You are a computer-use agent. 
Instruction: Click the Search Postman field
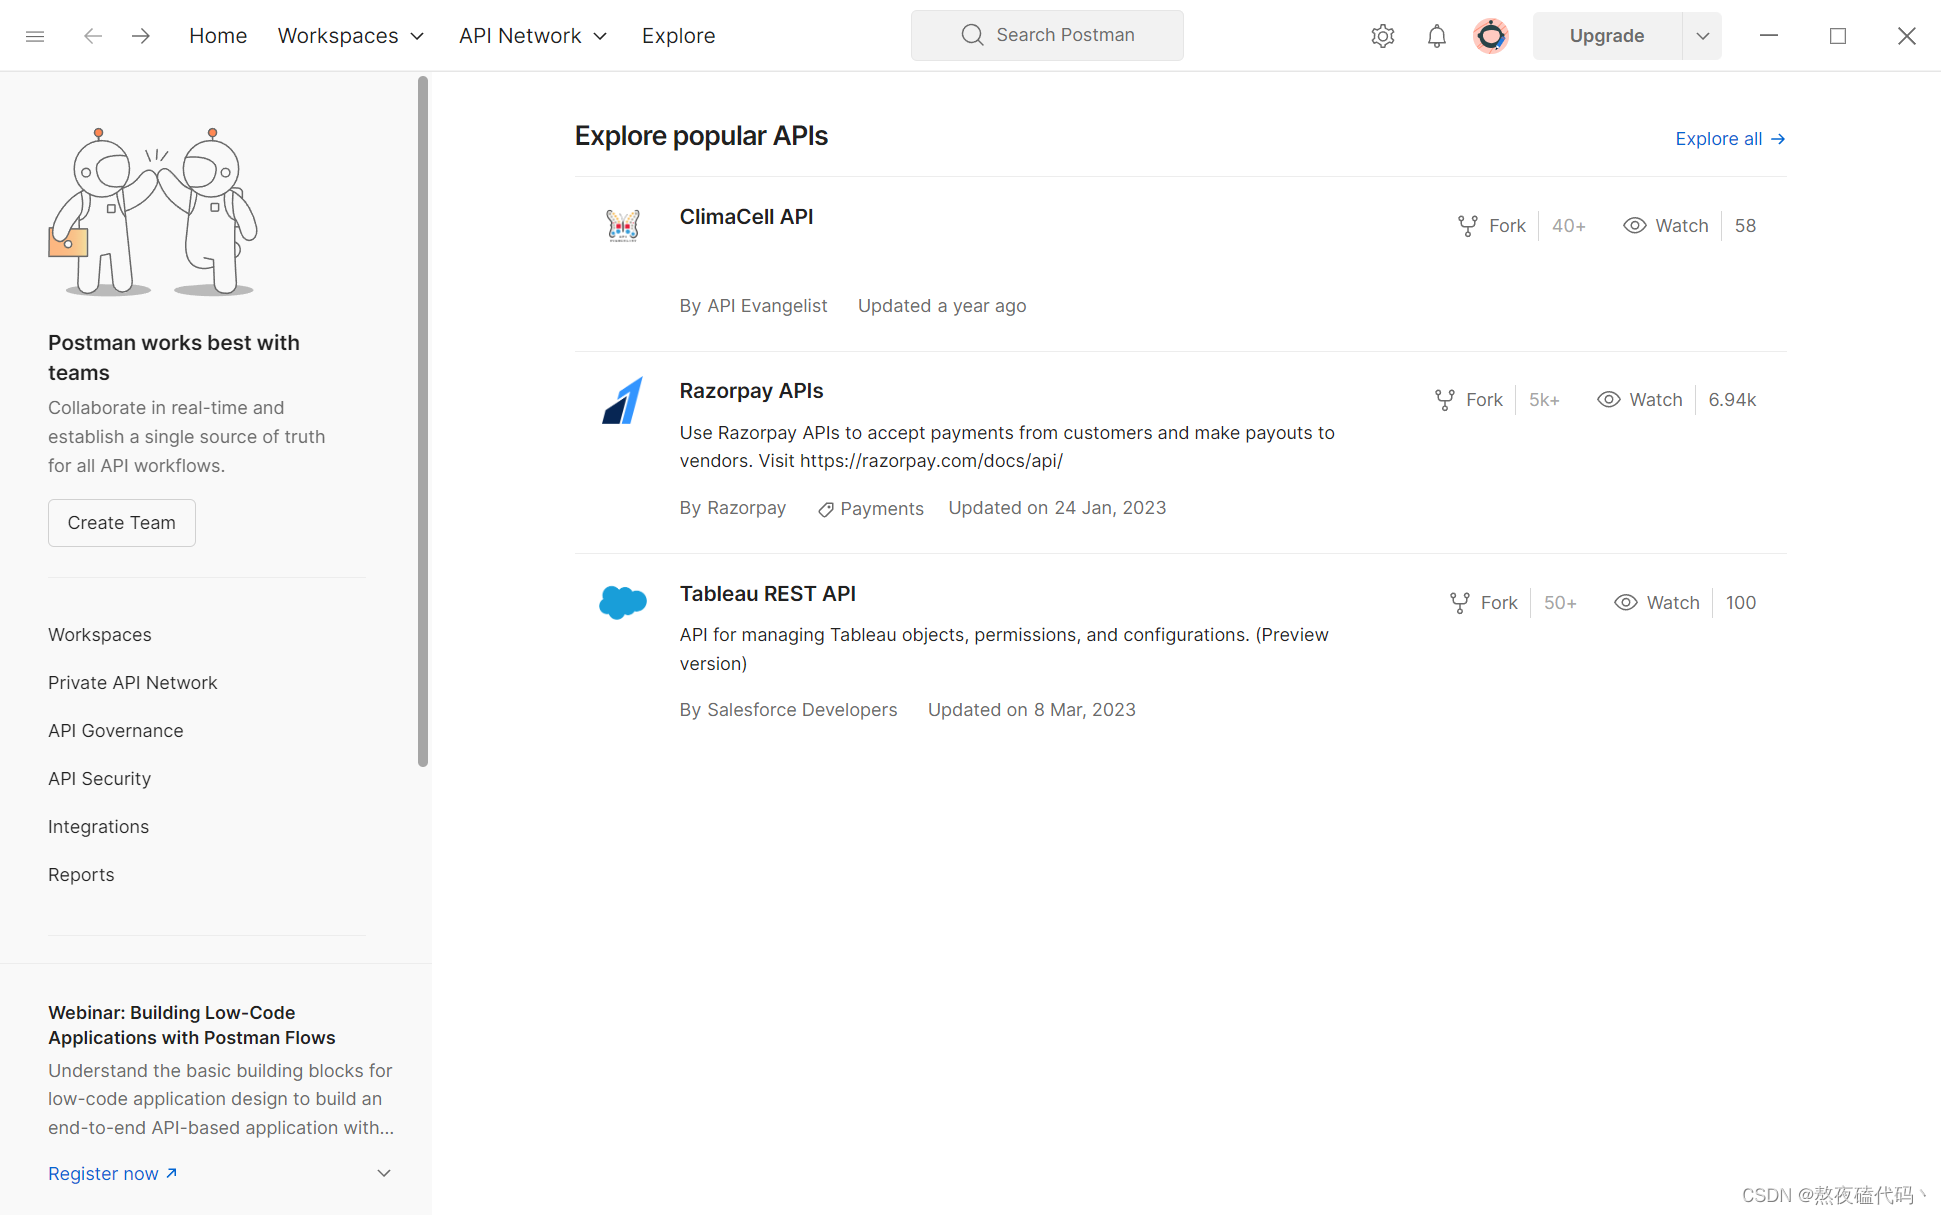coord(1047,36)
